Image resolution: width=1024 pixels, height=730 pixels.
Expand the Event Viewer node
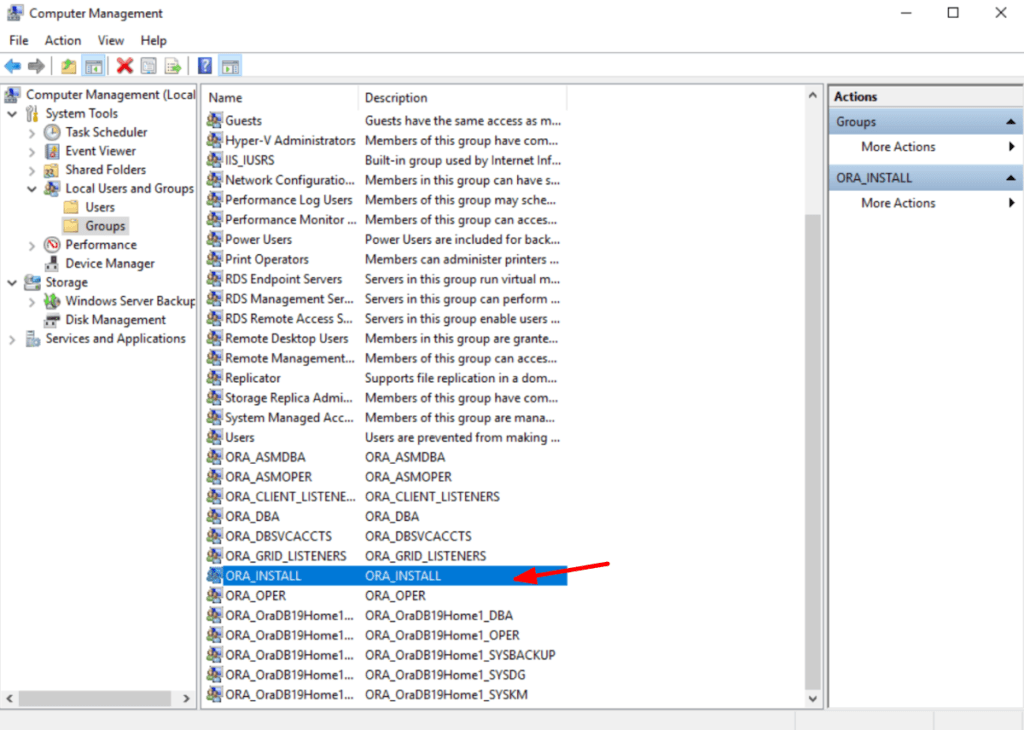point(31,151)
